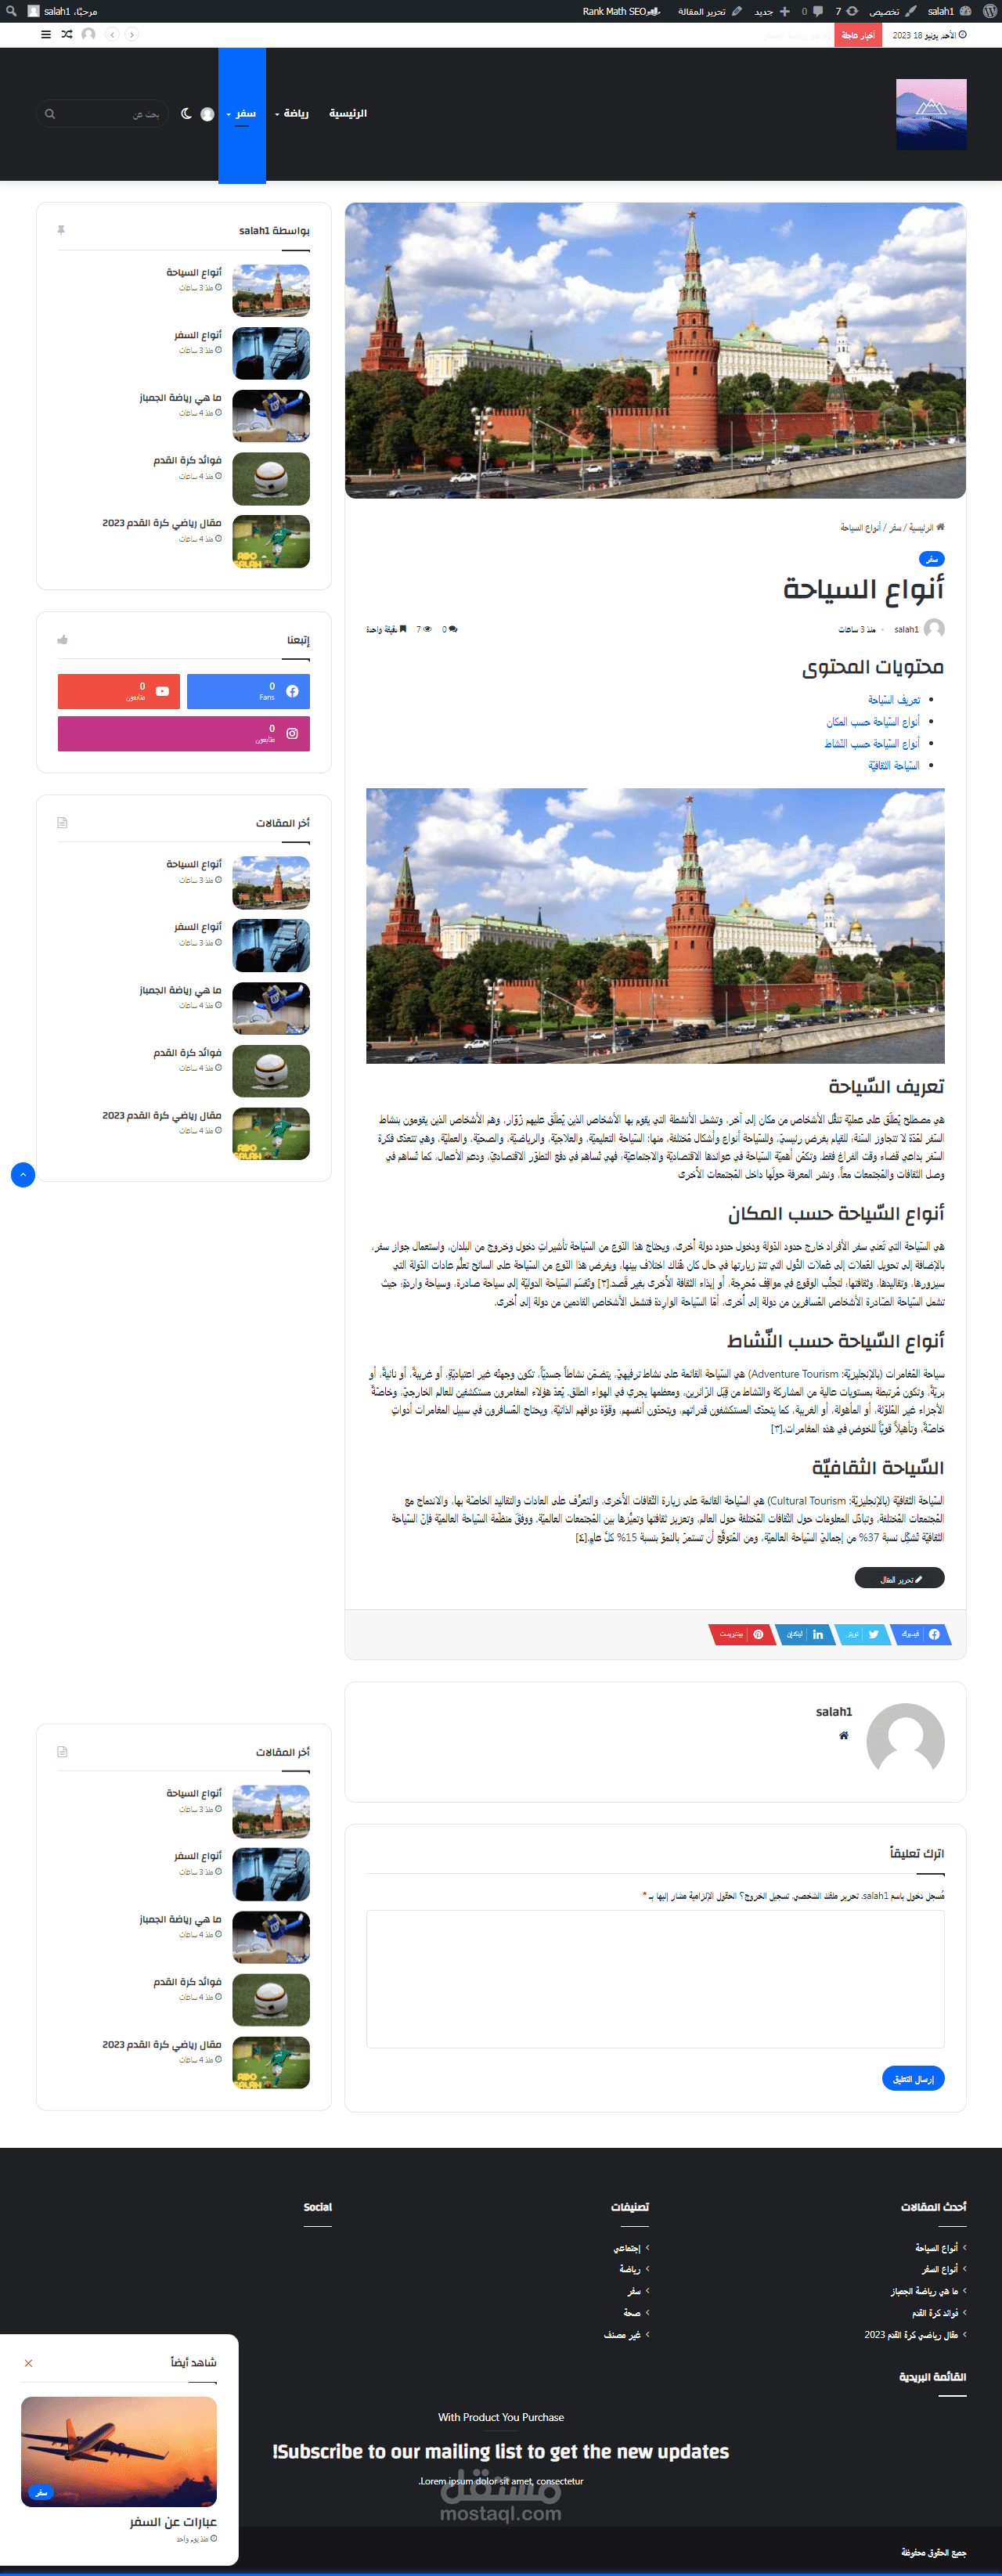Click the scroll-to-top round blue button
The image size is (1002, 2576).
coord(23,1174)
